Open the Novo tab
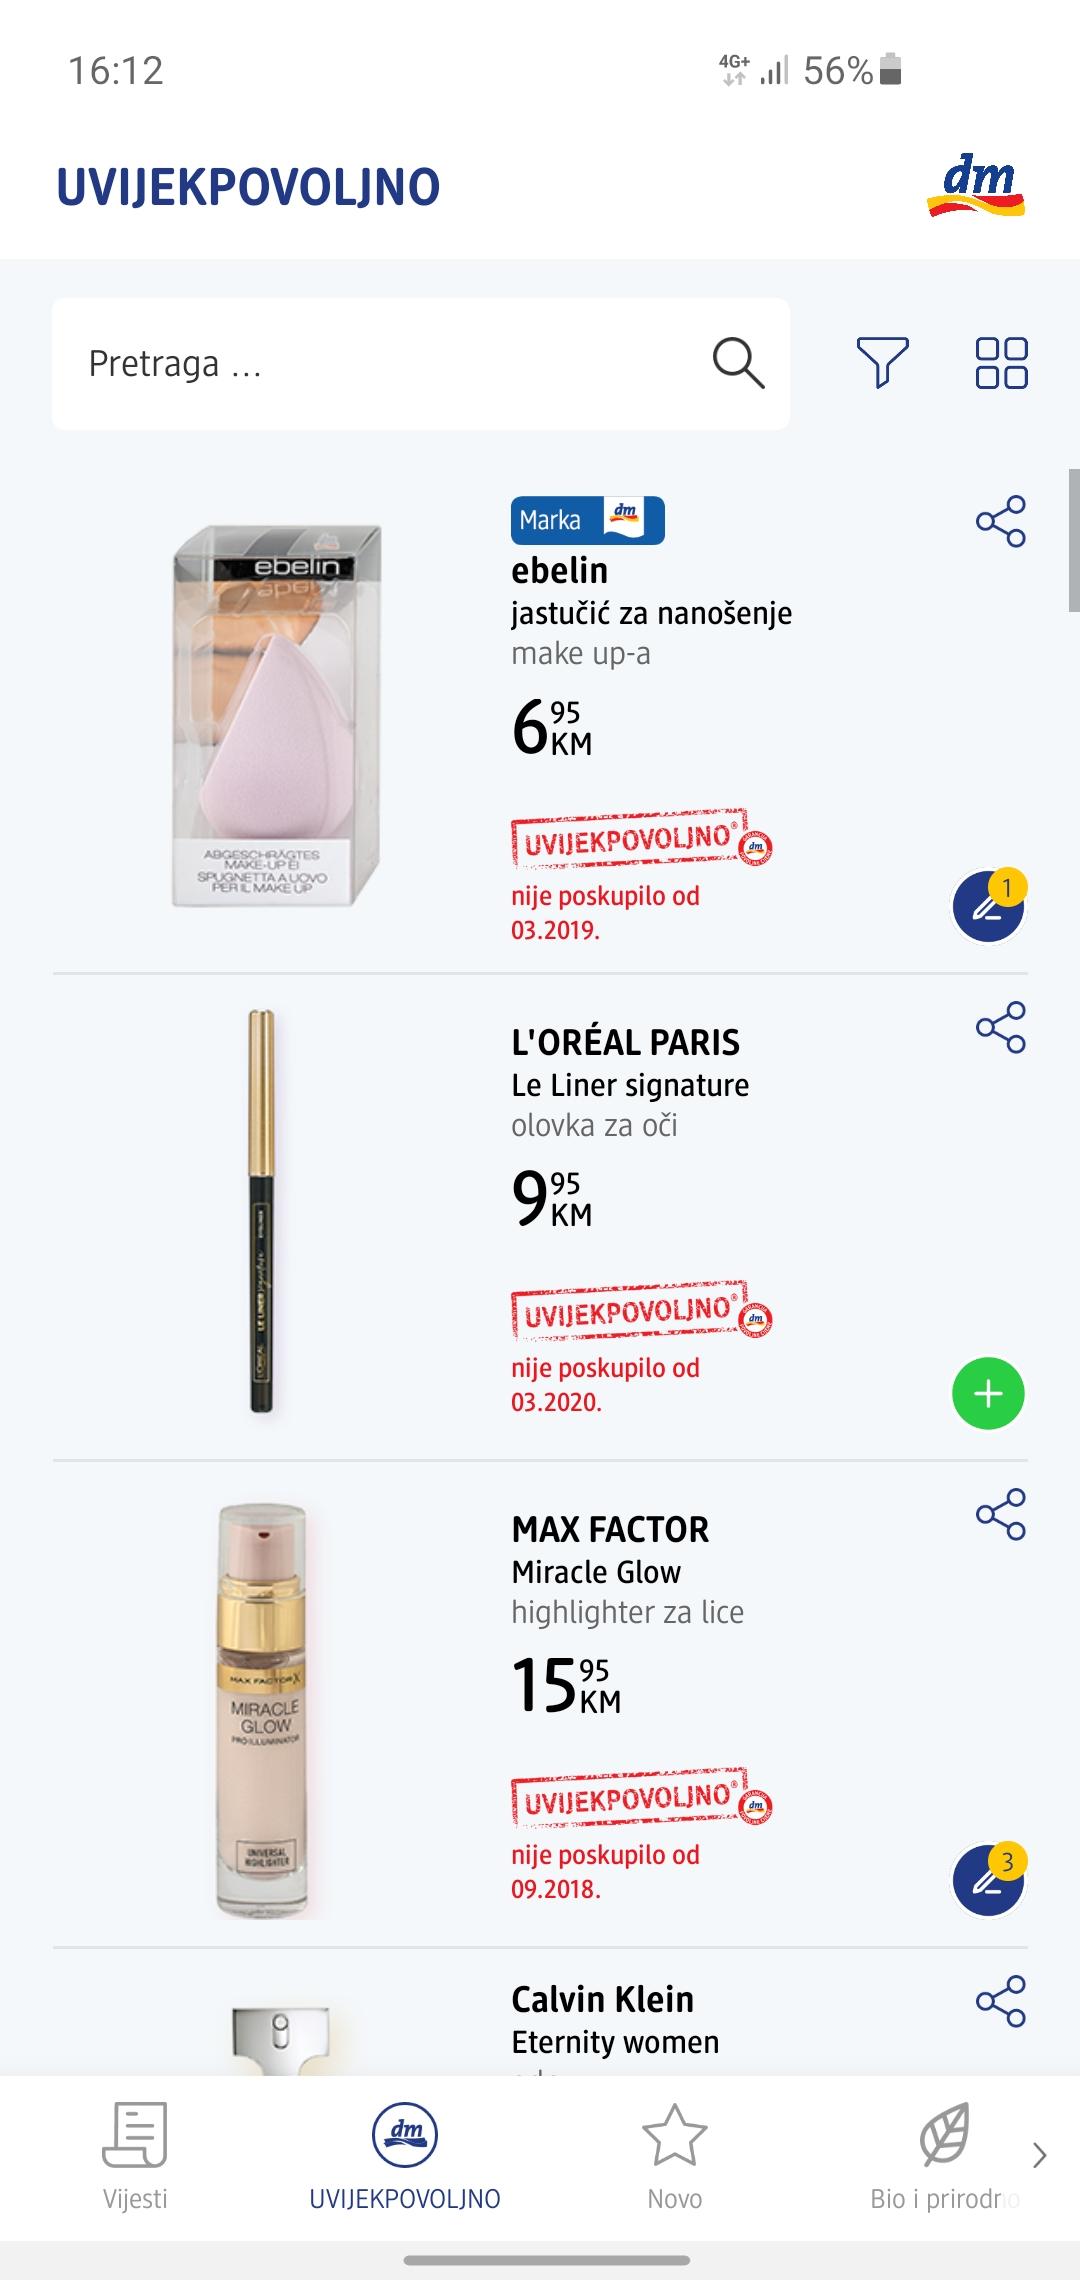This screenshot has height=2280, width=1080. click(675, 2156)
